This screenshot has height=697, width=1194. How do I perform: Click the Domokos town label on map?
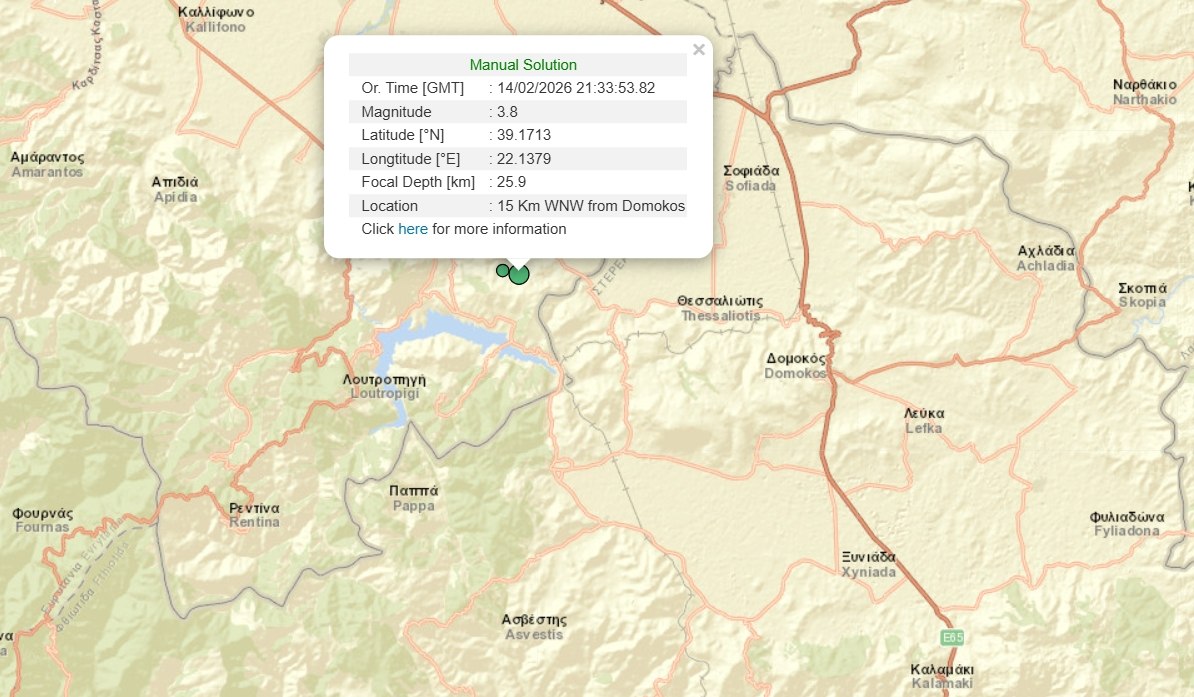click(x=796, y=365)
